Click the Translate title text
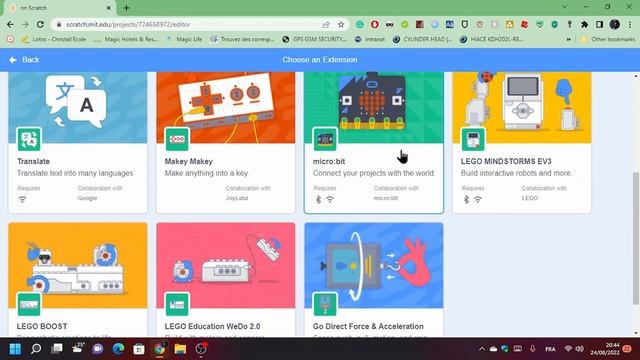The height and width of the screenshot is (360, 640). (33, 161)
